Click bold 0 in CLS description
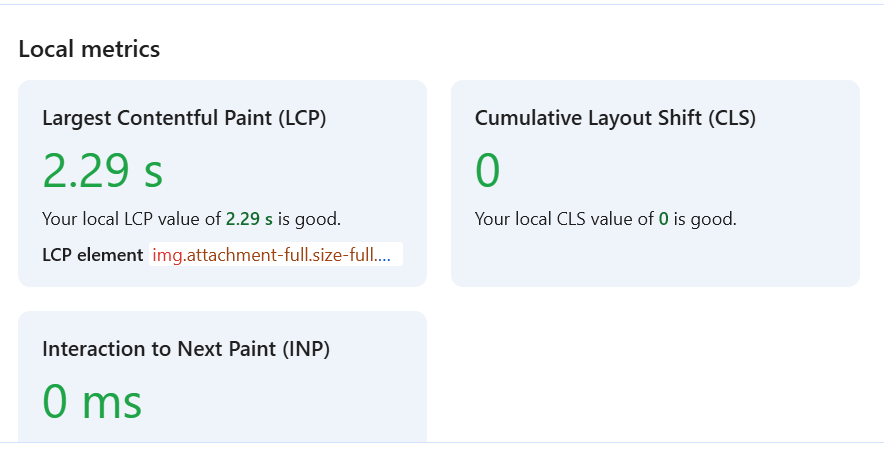Viewport: 884px width, 455px height. click(664, 219)
